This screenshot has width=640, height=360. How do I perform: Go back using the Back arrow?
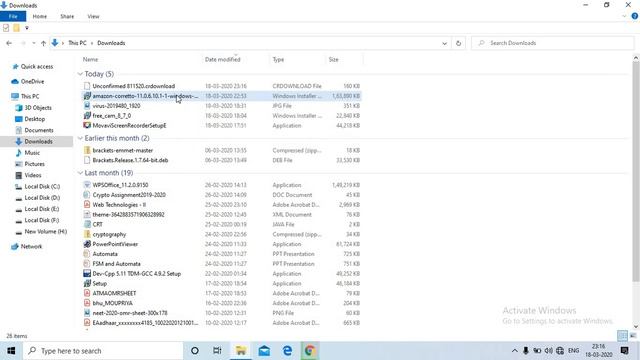point(9,43)
